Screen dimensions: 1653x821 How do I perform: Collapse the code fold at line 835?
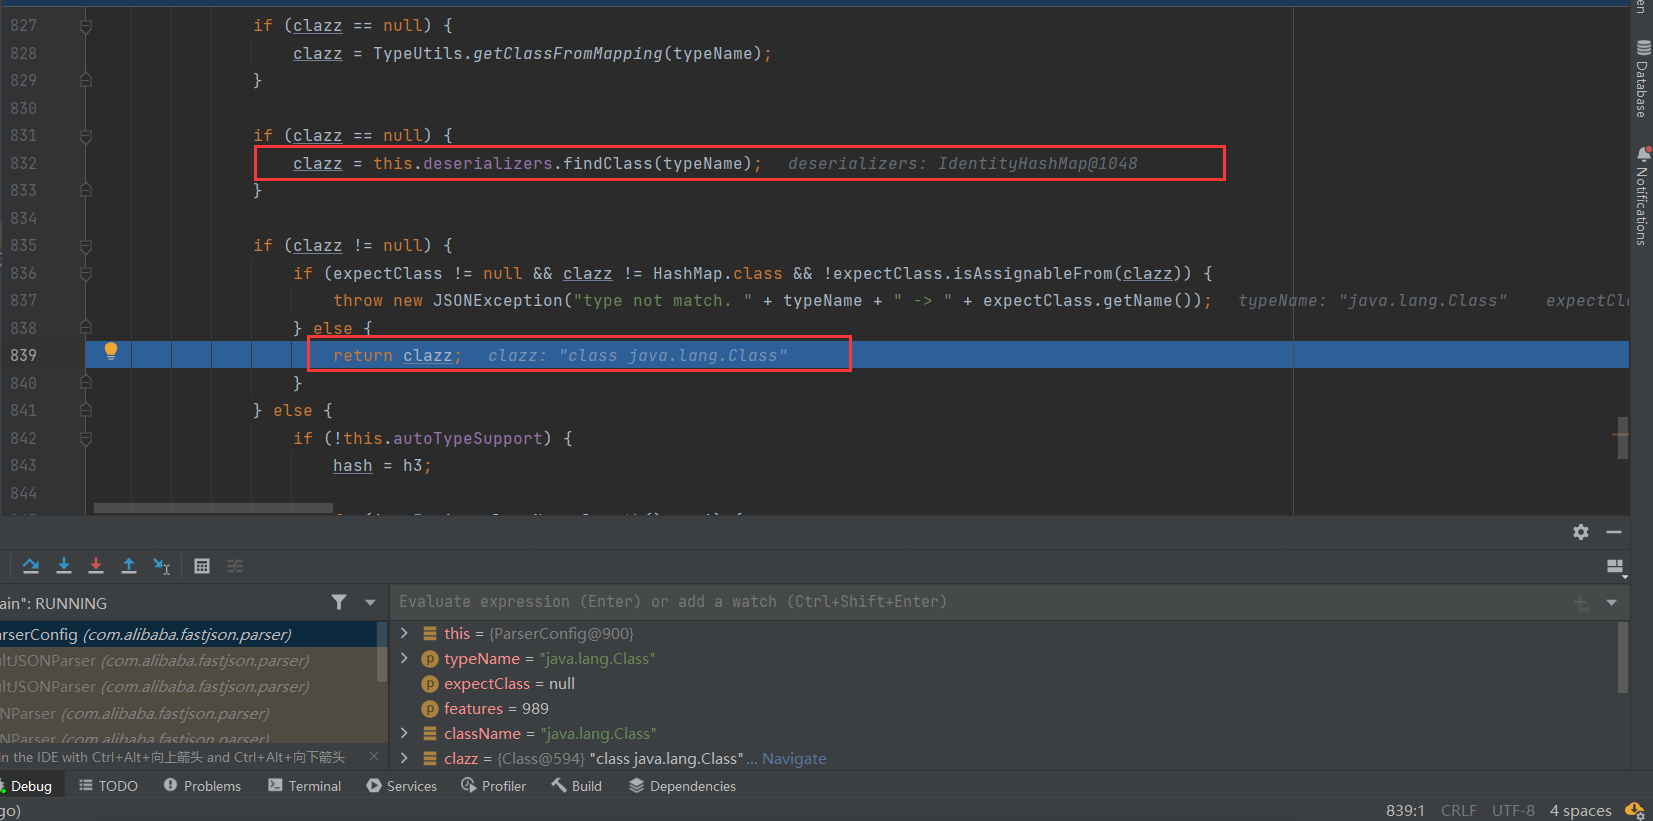pyautogui.click(x=86, y=246)
